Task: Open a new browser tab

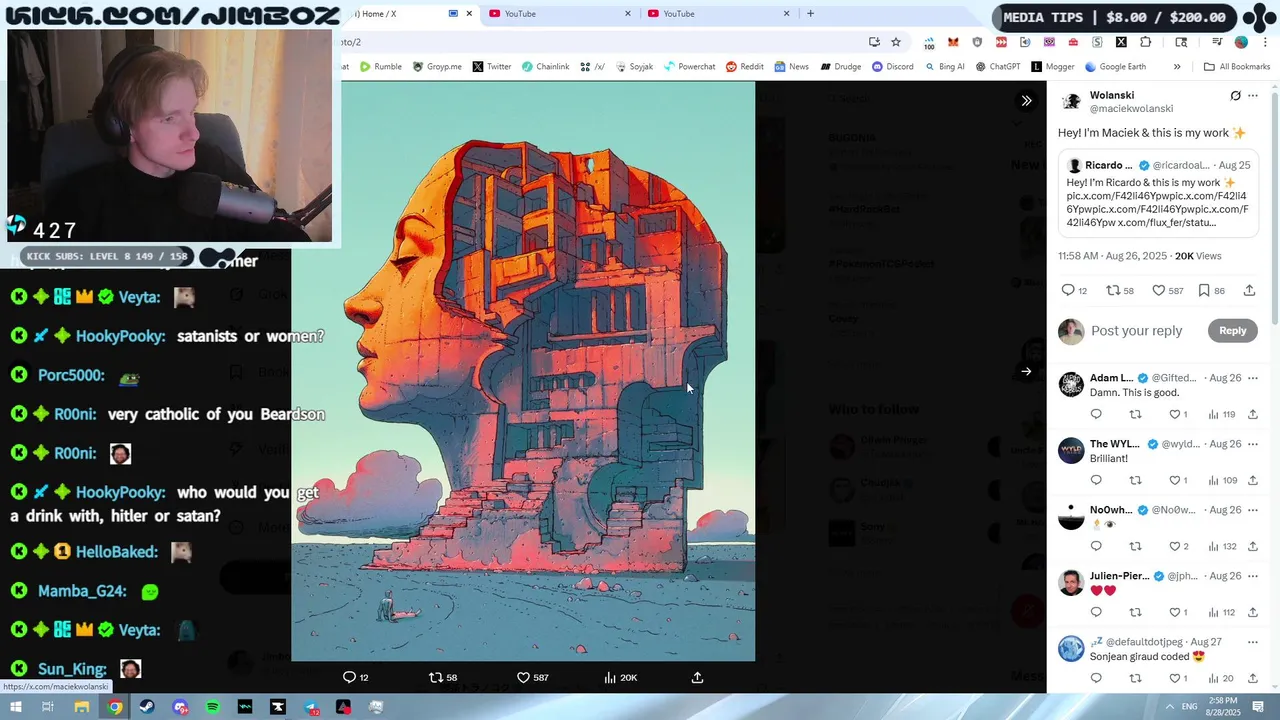Action: click(x=810, y=14)
